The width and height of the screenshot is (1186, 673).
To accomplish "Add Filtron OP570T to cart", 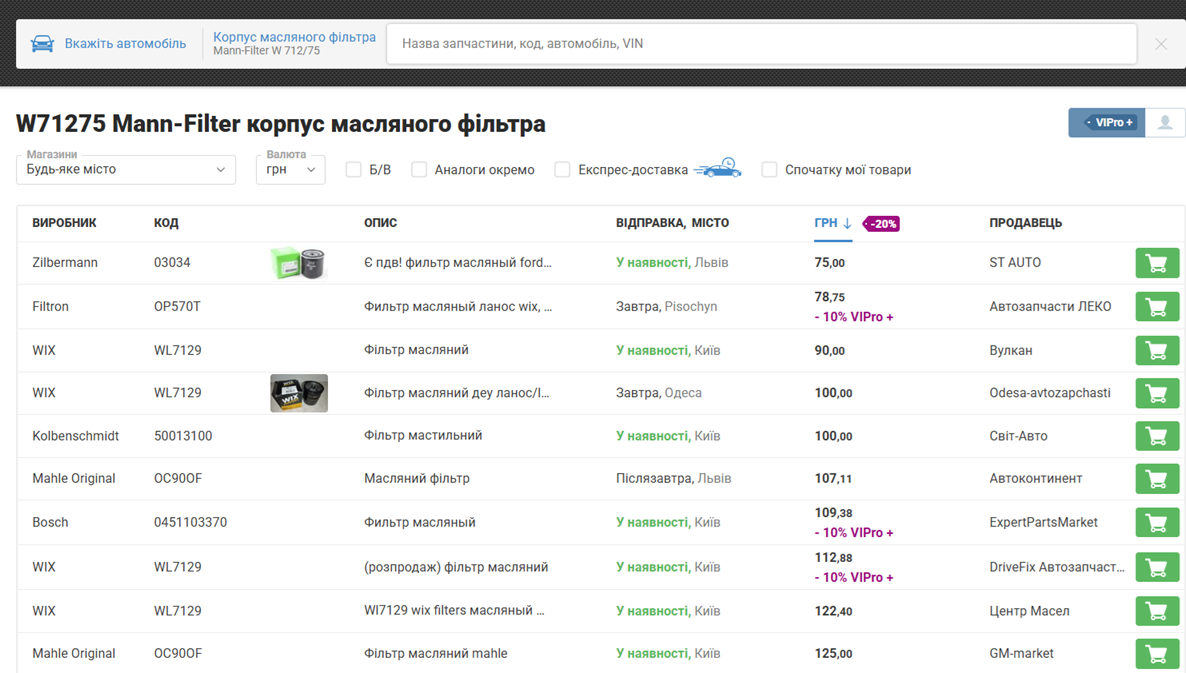I will [1157, 307].
